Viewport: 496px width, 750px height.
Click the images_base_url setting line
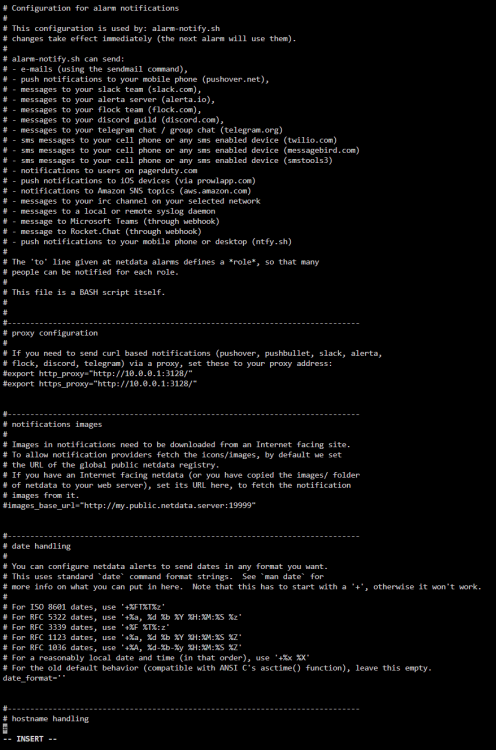tap(129, 505)
